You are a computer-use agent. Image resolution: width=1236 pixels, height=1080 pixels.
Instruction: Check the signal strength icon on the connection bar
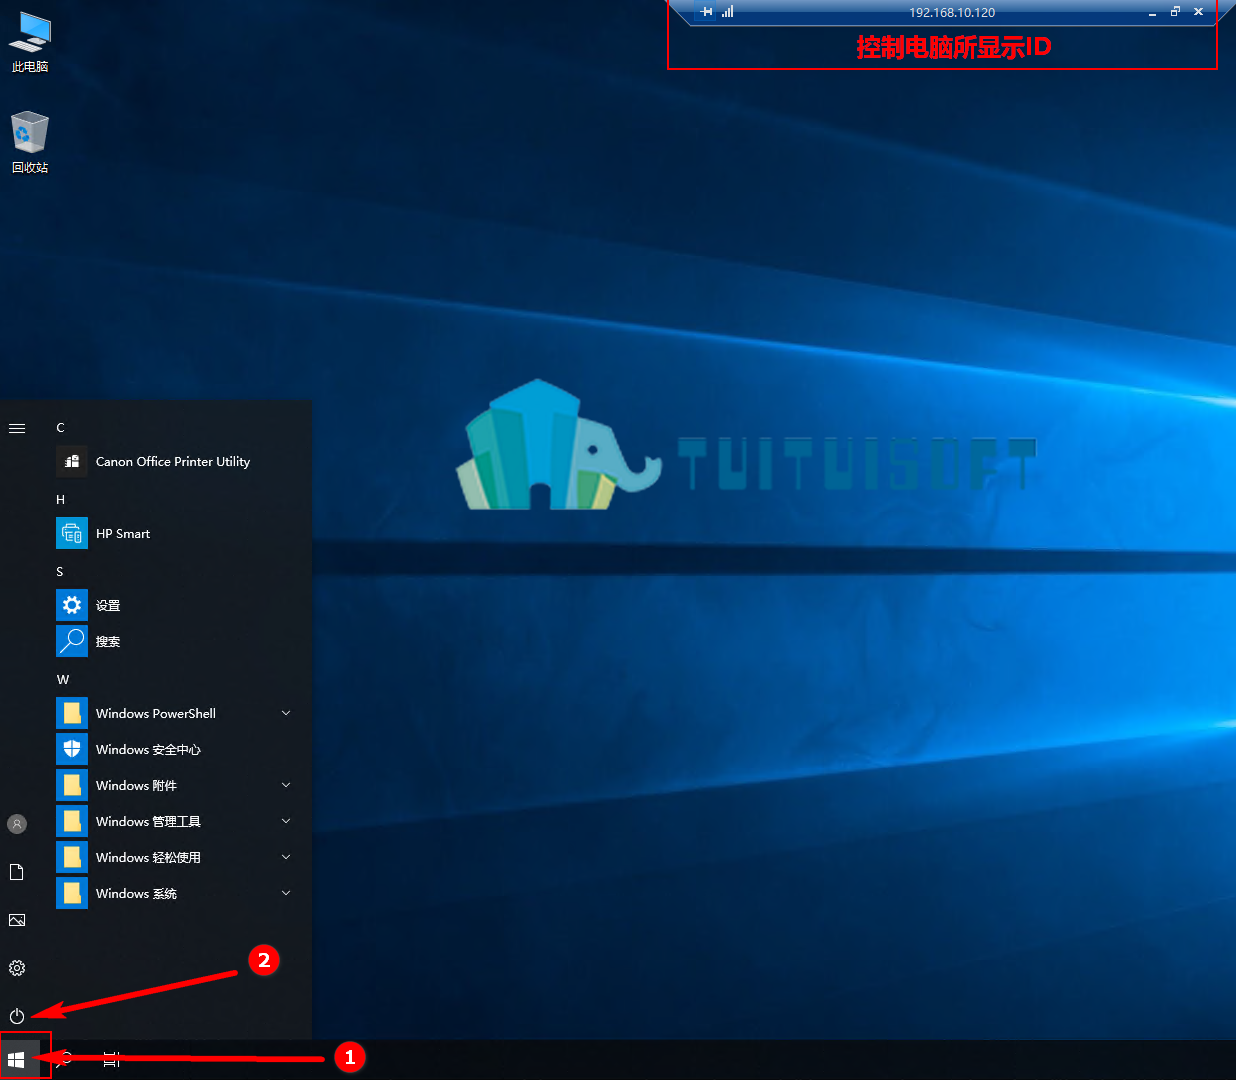(x=728, y=12)
